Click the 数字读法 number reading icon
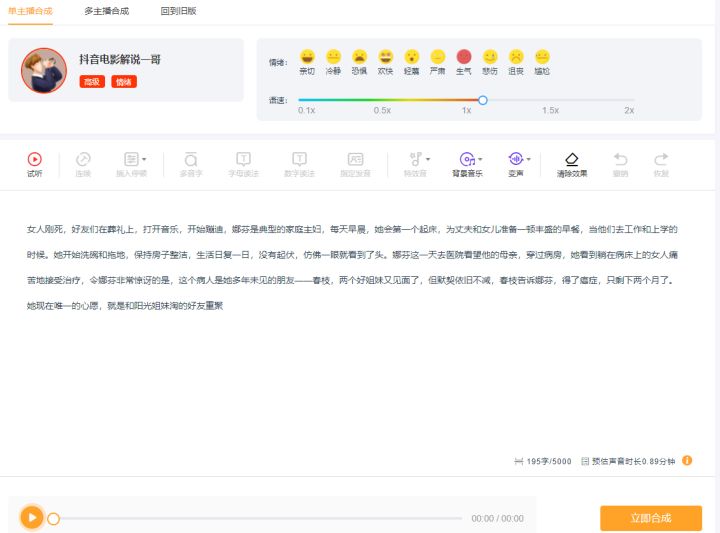The image size is (720, 533). click(299, 159)
